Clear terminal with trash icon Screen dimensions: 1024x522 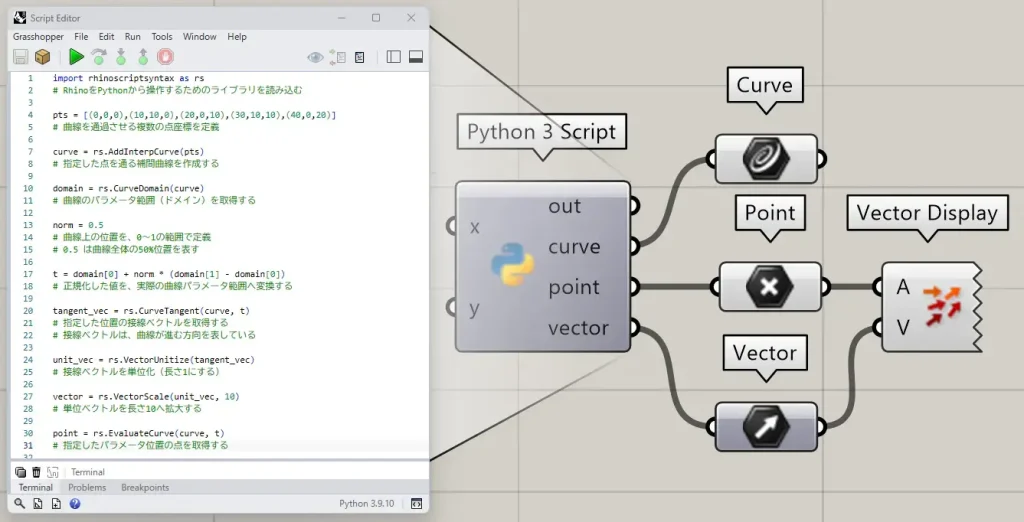pyautogui.click(x=37, y=472)
